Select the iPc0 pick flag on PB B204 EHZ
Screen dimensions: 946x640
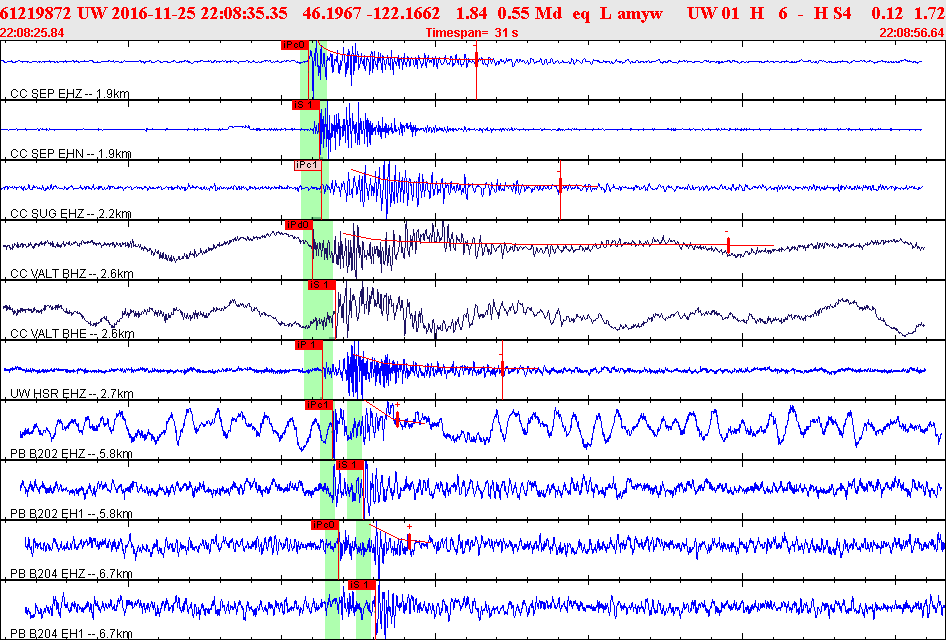click(325, 525)
